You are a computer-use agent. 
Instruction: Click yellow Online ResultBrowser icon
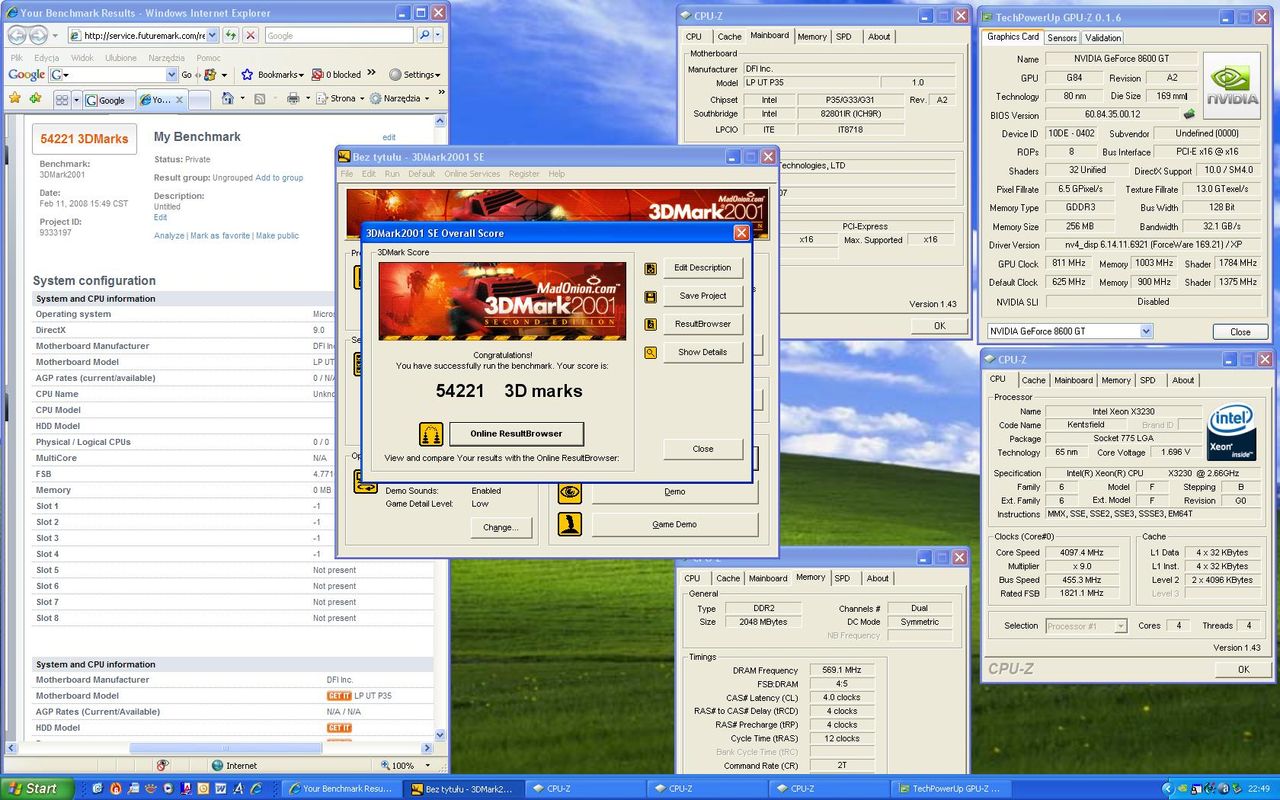pyautogui.click(x=431, y=434)
